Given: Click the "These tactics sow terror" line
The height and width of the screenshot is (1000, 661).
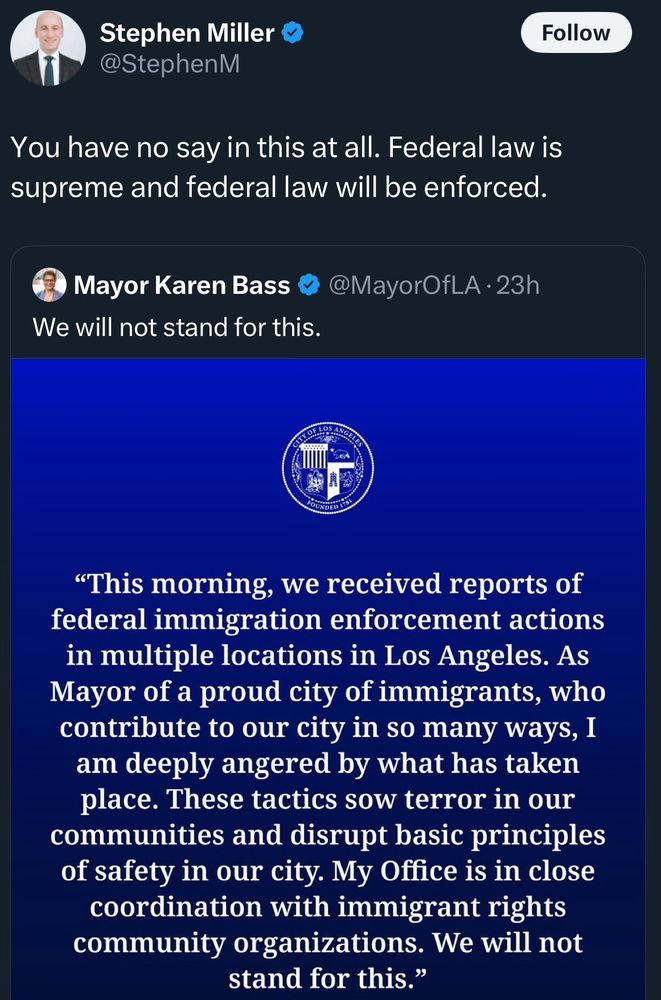Looking at the screenshot, I should 328,799.
